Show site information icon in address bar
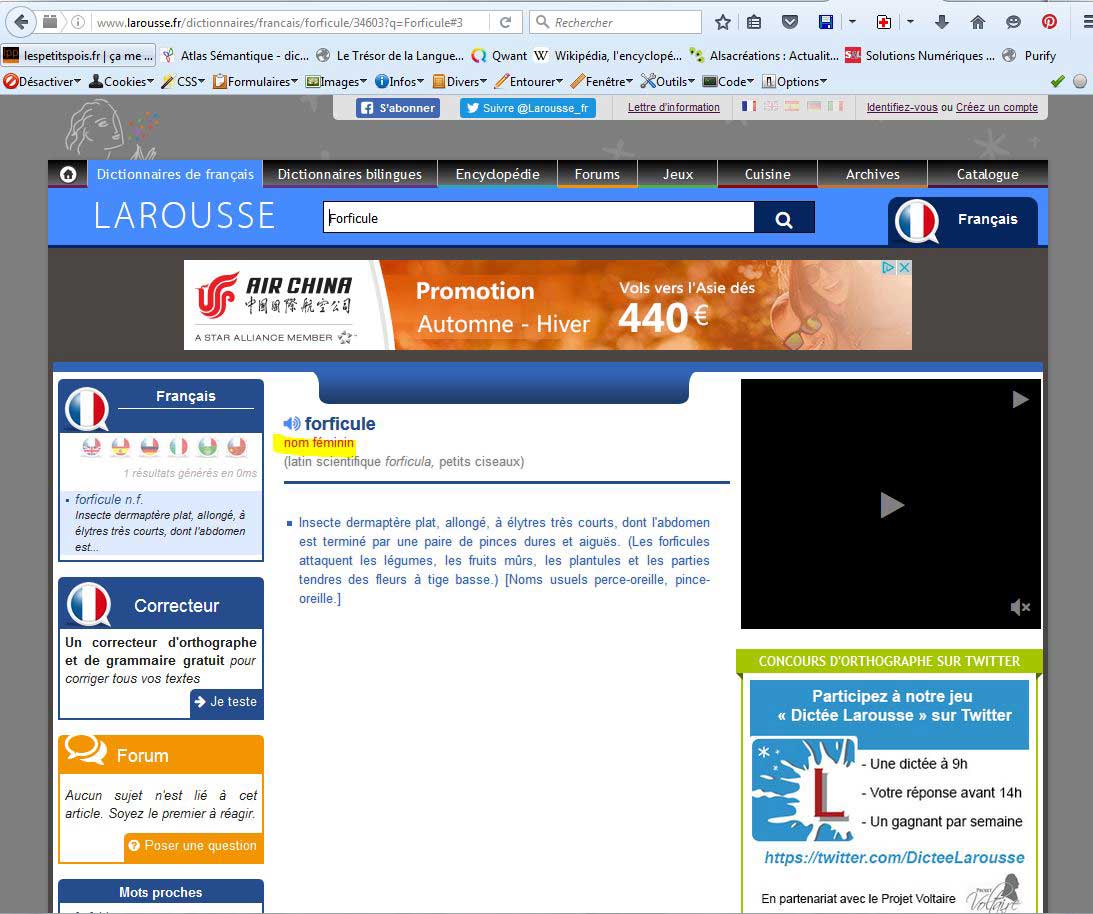Screen dimensions: 1093x914 tap(78, 22)
